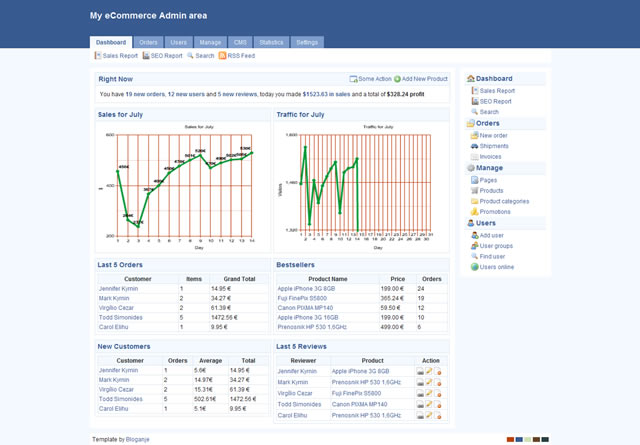Delete Todd Simonides' review

coord(438,405)
